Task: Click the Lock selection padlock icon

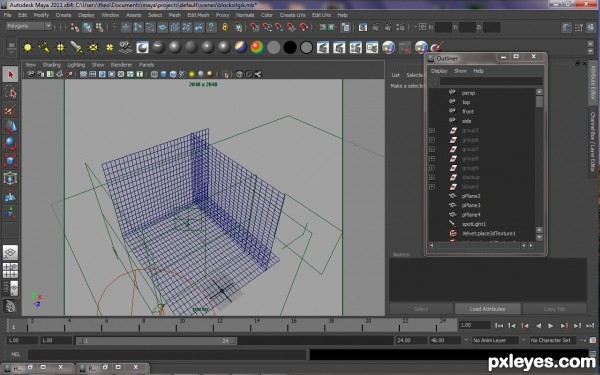Action: pyautogui.click(x=225, y=27)
